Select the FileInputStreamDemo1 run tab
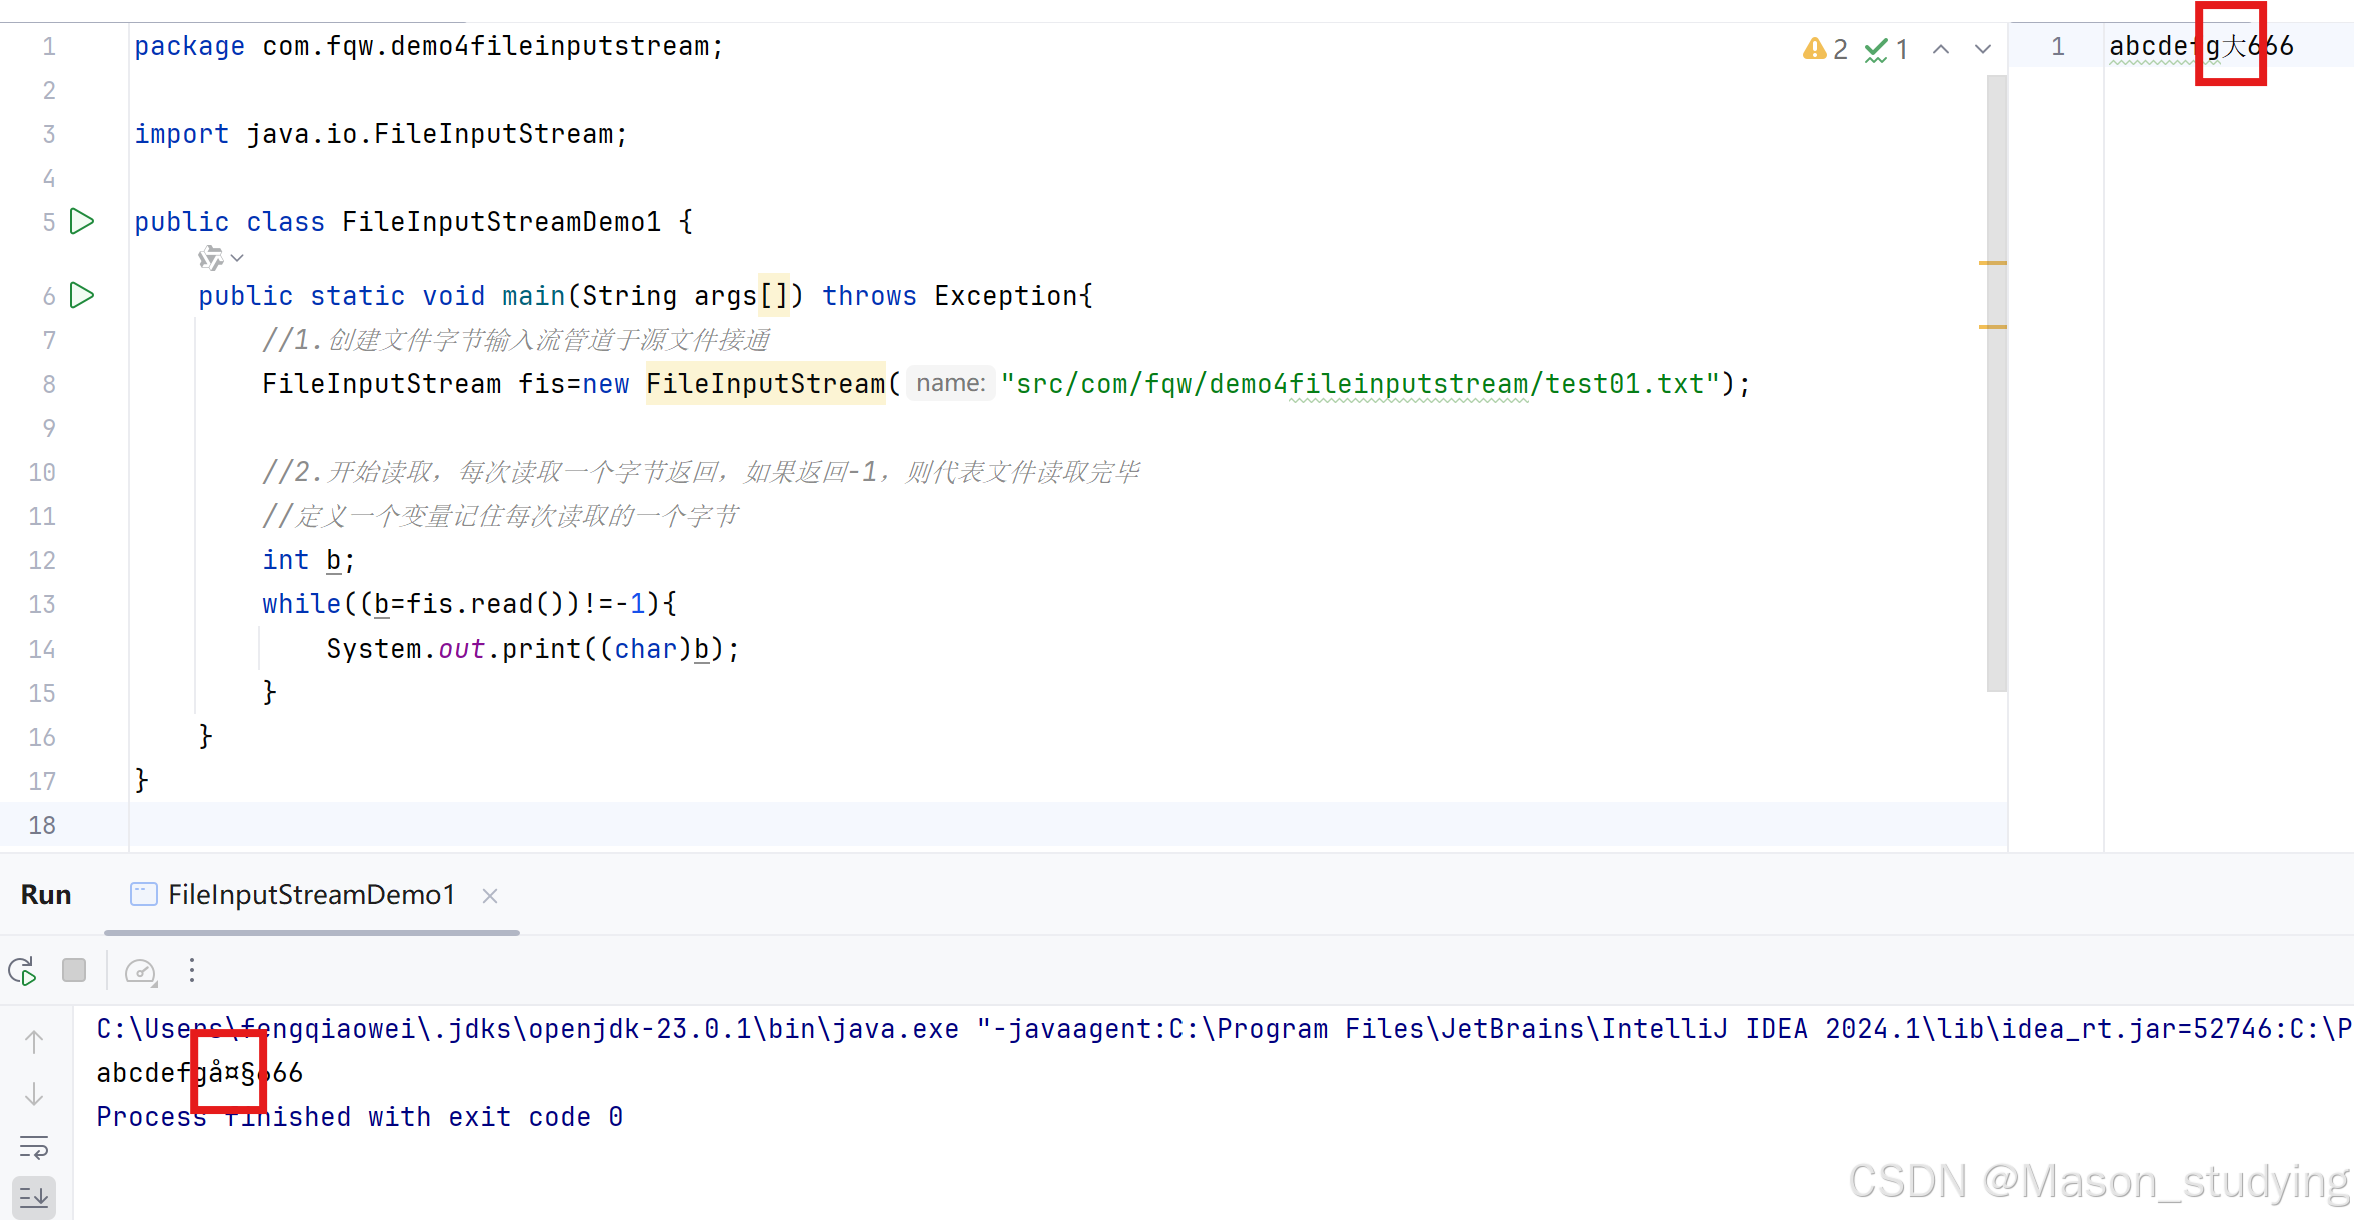This screenshot has height=1220, width=2354. point(310,895)
